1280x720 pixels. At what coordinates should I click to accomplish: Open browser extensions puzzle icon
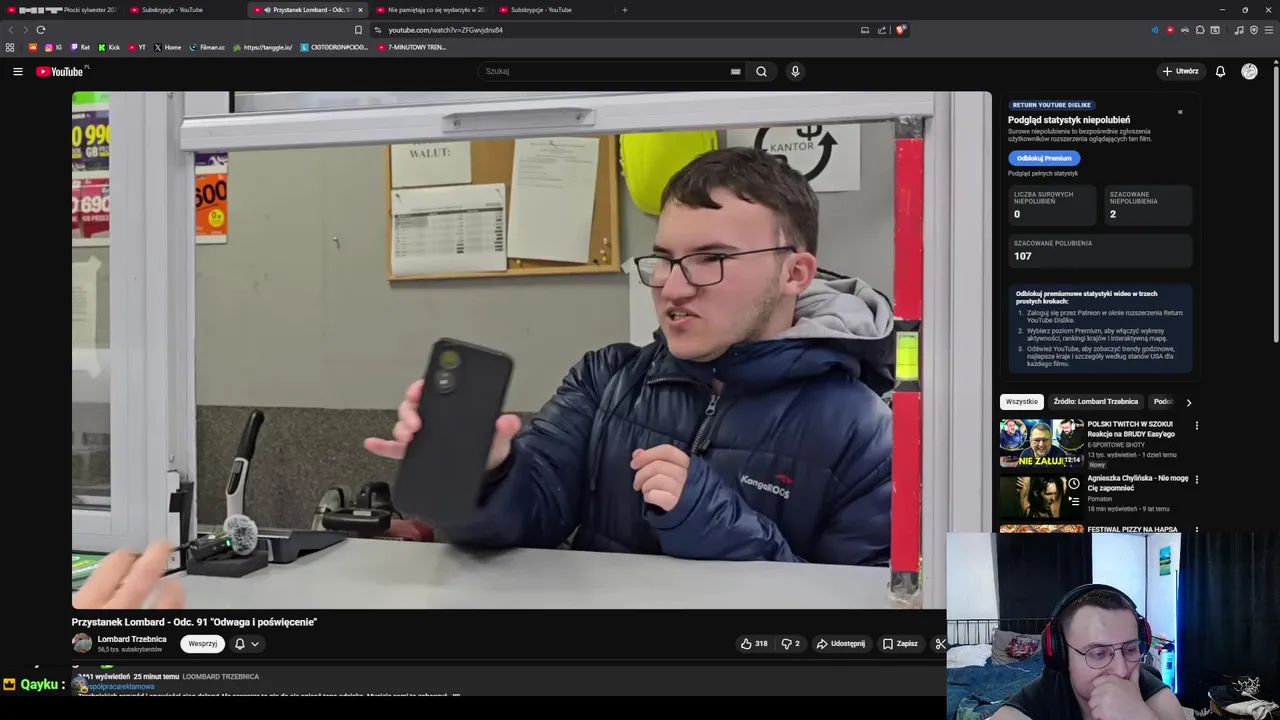pos(1200,30)
